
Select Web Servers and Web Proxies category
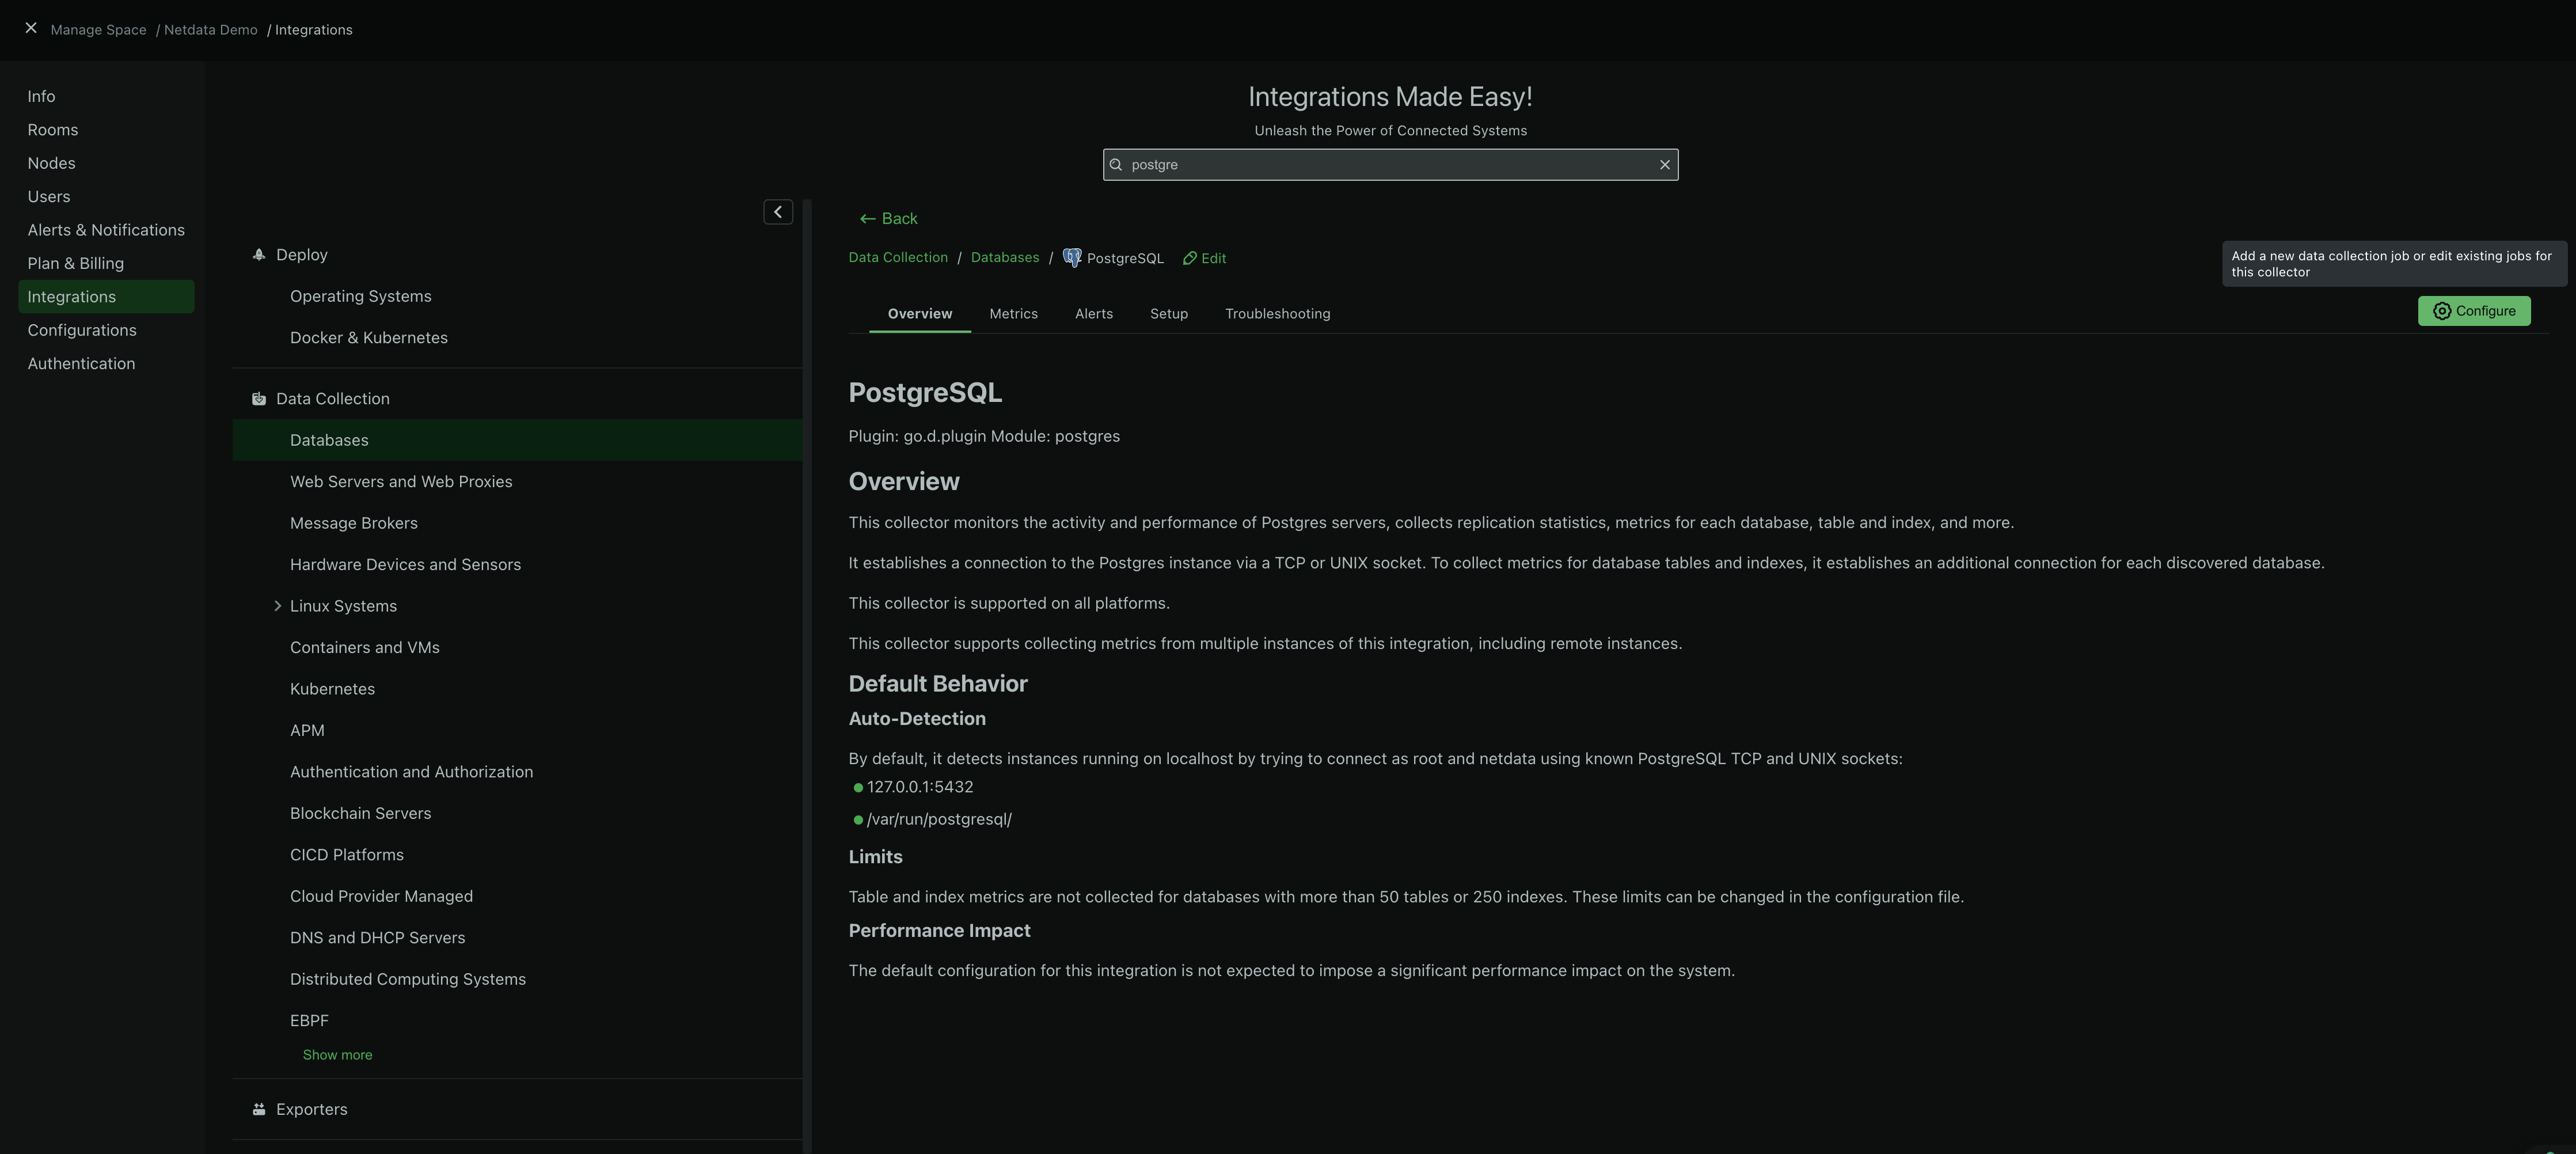[400, 481]
